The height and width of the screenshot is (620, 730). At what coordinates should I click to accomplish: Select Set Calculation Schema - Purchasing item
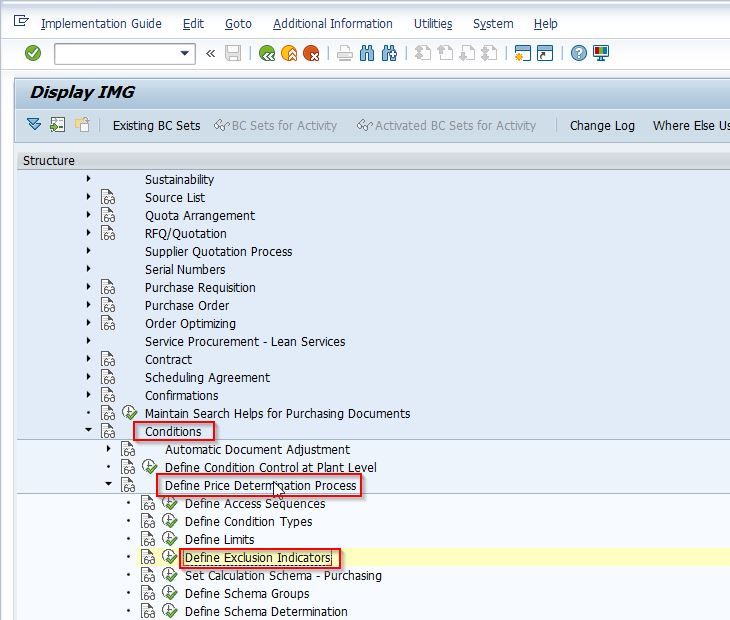pos(283,576)
